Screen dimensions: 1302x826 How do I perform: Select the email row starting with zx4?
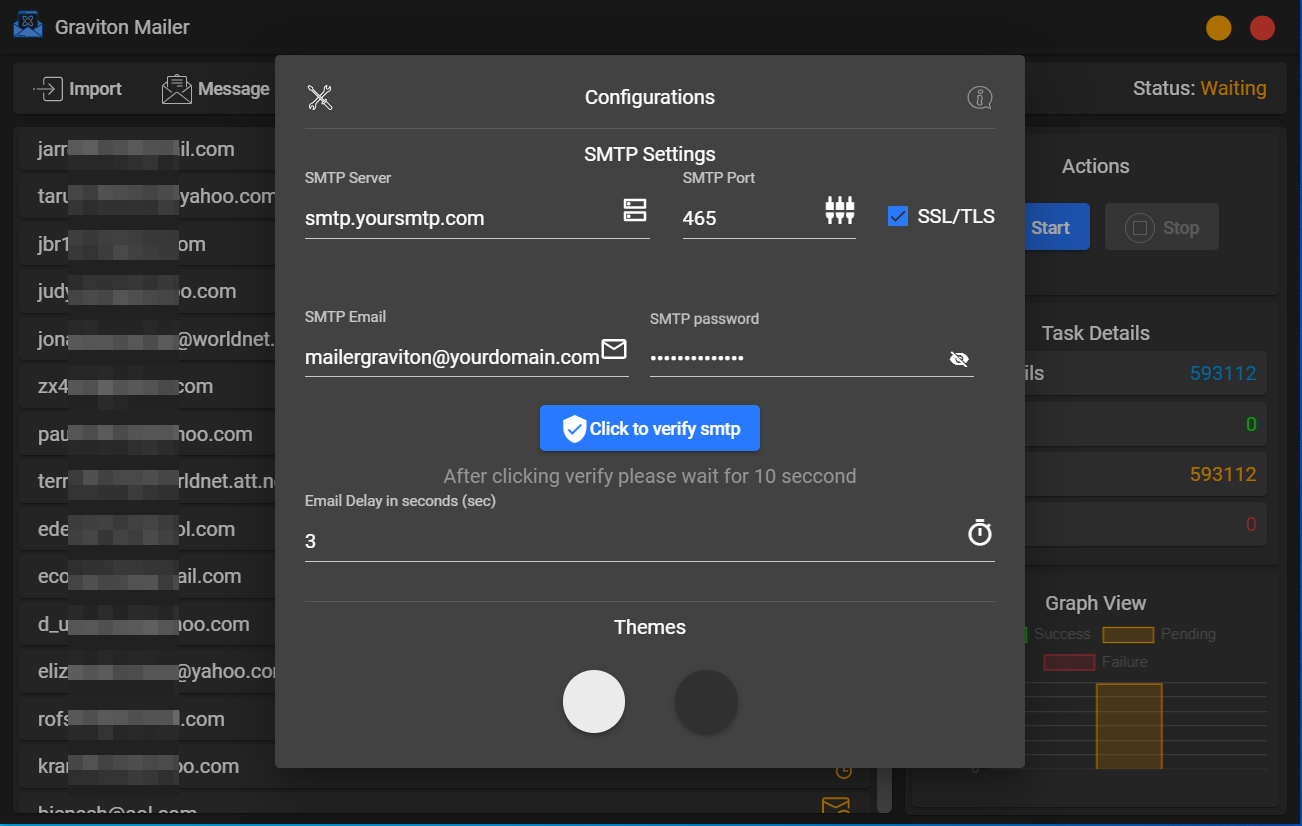pyautogui.click(x=148, y=386)
